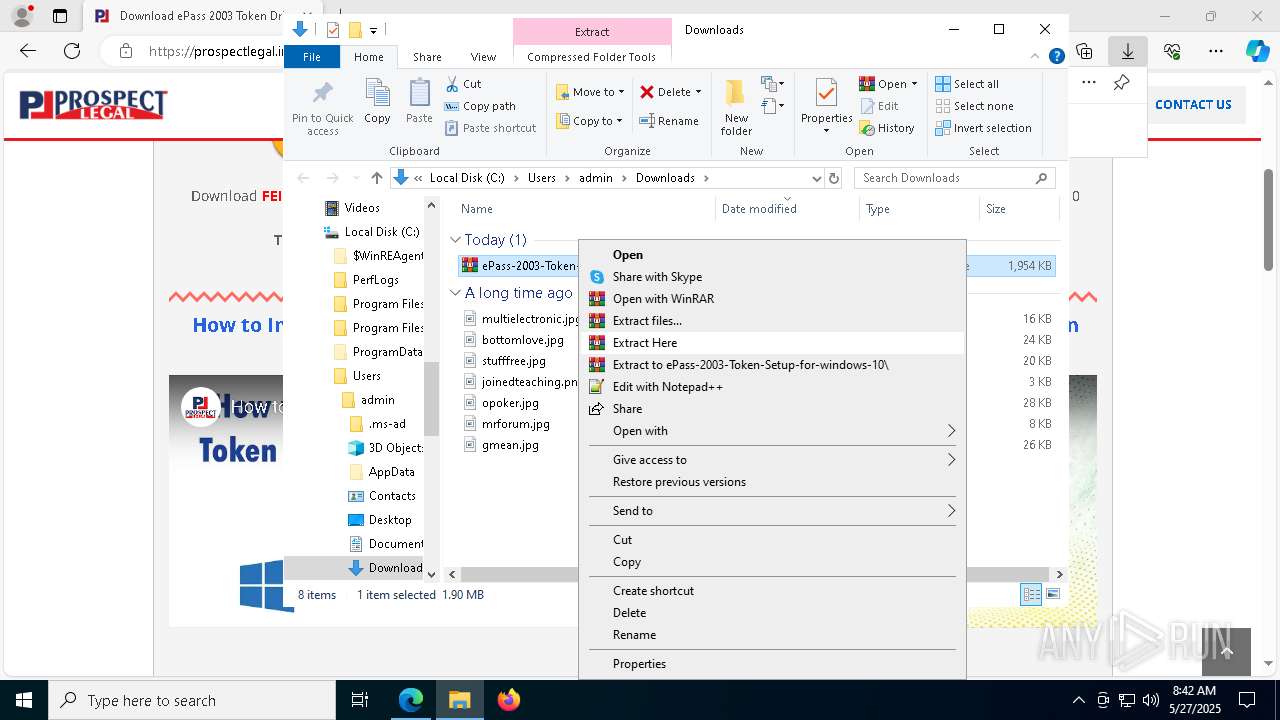This screenshot has width=1280, height=720.
Task: Click the Properties ribbon icon
Action: (x=826, y=107)
